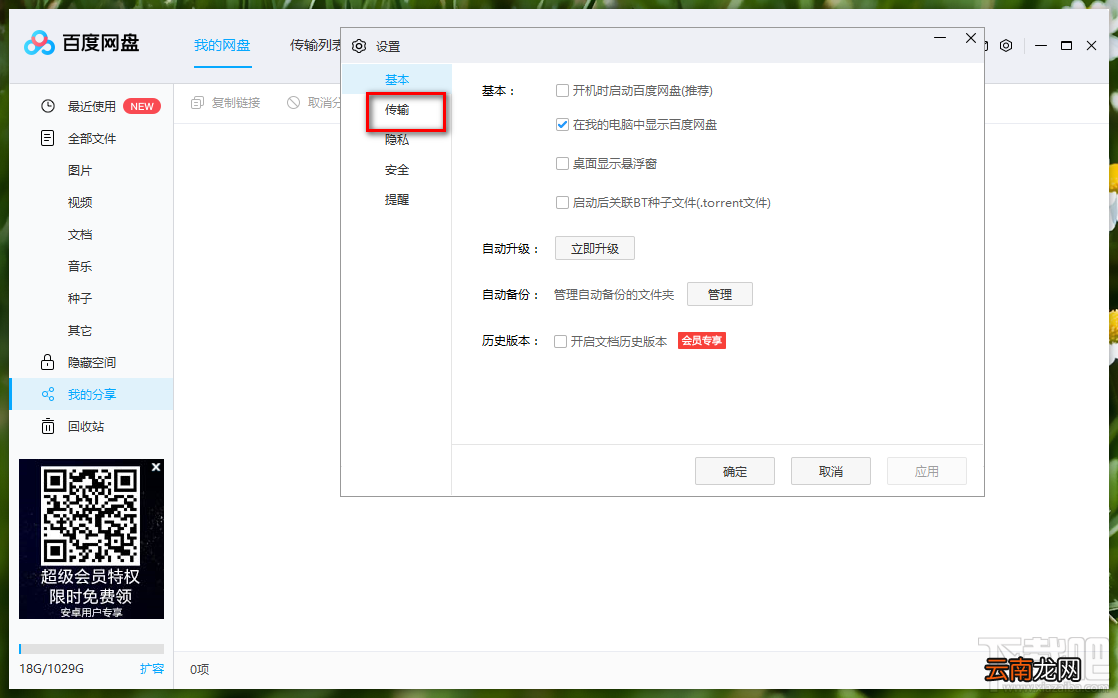
Task: Click the Baidu Netdisk logo icon
Action: click(39, 43)
